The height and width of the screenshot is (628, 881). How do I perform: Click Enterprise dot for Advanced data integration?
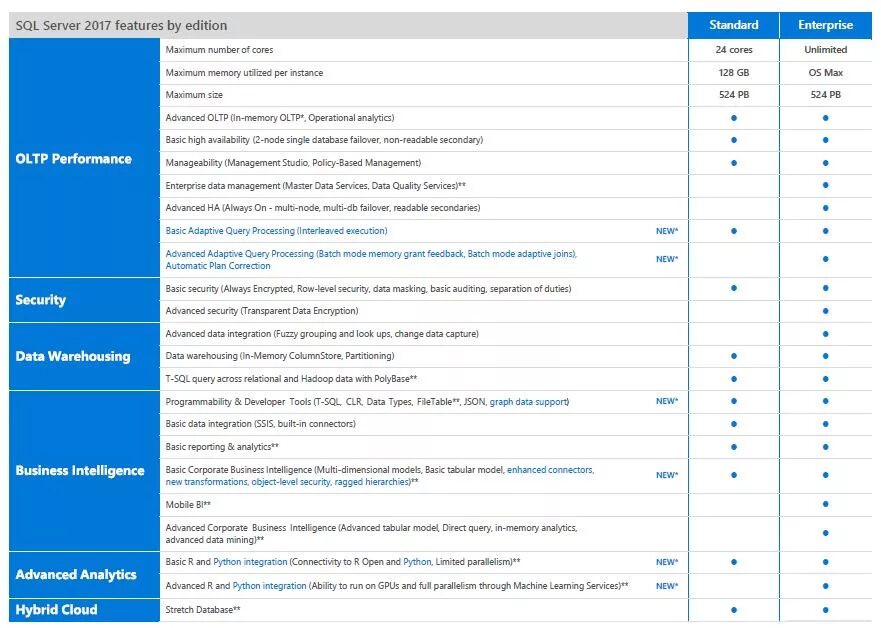click(x=825, y=334)
